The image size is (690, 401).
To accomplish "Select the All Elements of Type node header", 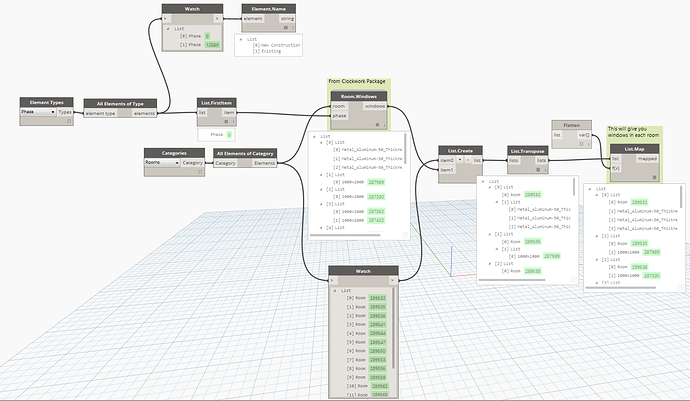I will [x=120, y=104].
